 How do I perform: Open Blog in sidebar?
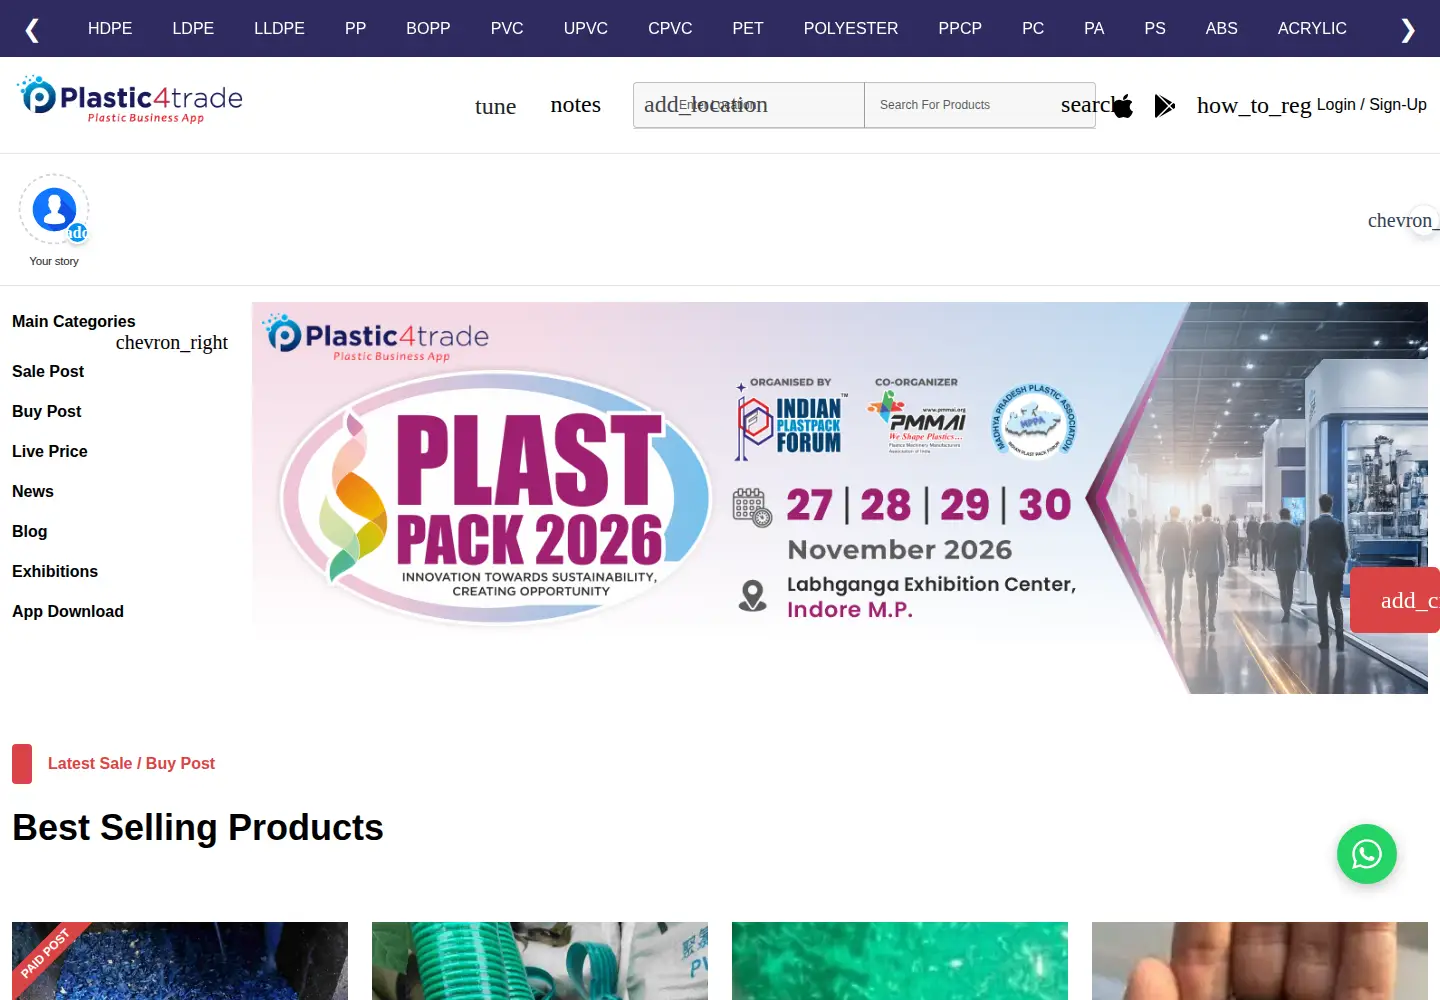[30, 531]
